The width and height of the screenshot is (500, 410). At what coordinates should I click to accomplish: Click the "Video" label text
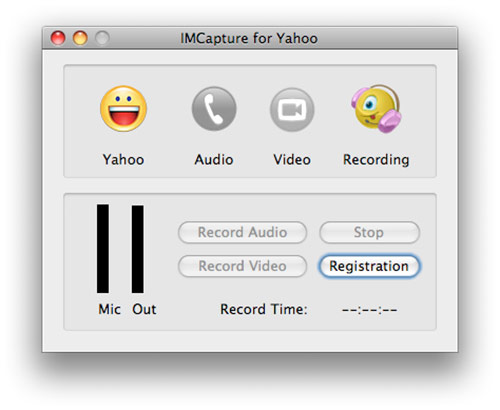[x=292, y=160]
